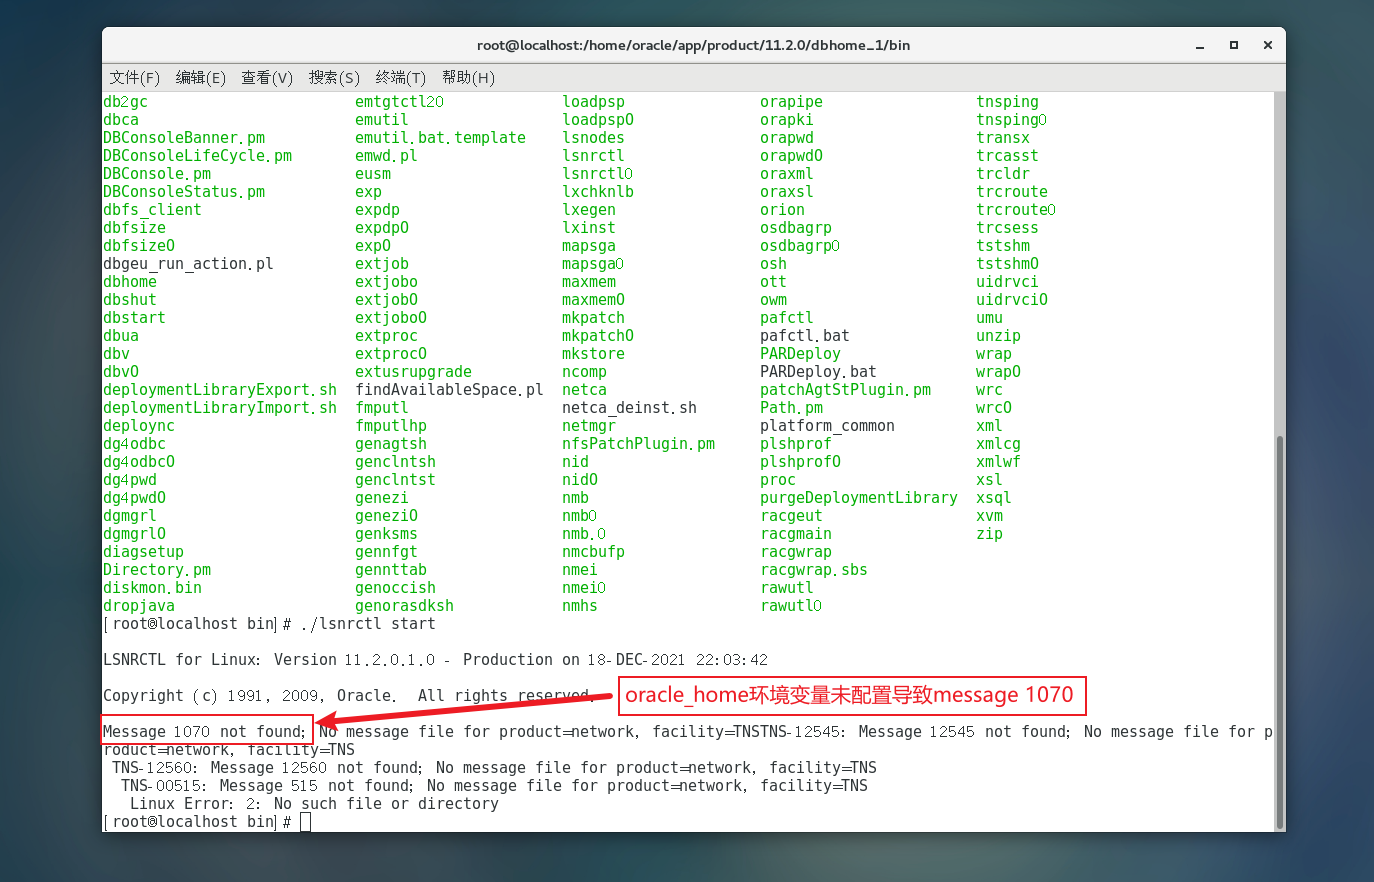Click the file name rawutl0
This screenshot has height=882, width=1374.
pos(791,606)
